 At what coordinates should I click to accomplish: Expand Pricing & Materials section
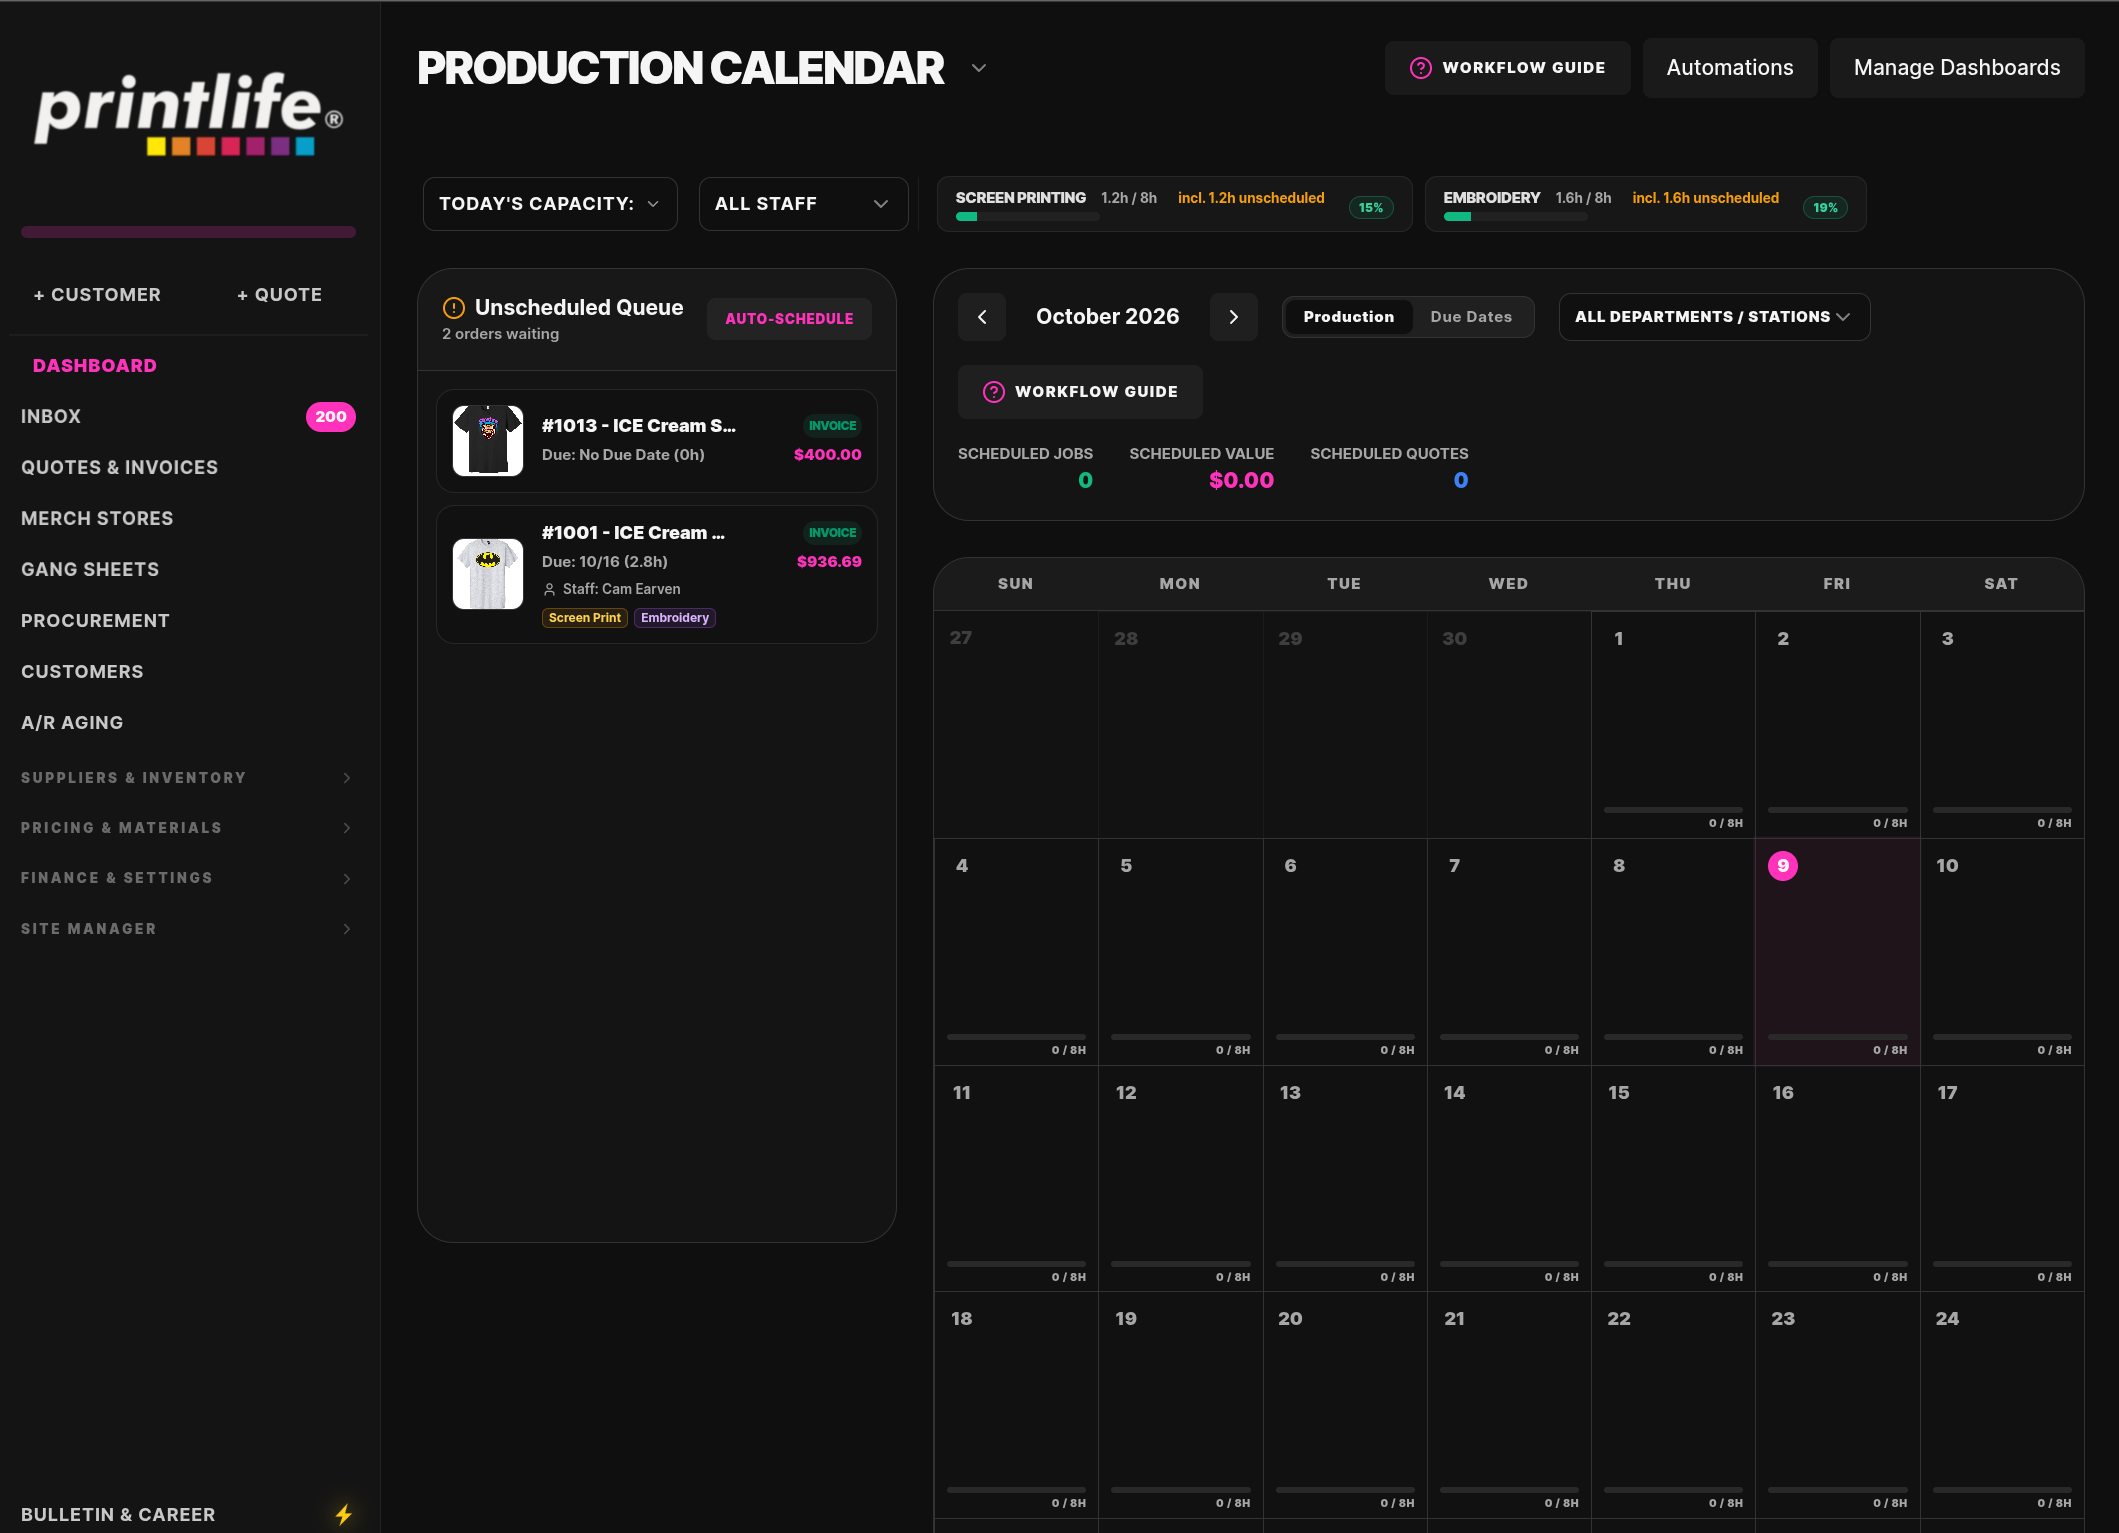(x=187, y=828)
